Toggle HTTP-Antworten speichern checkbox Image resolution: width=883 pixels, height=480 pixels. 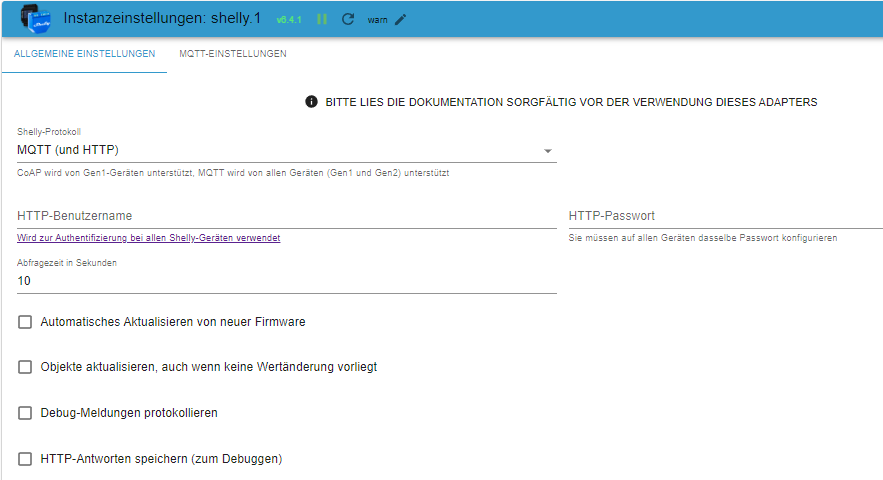pos(25,459)
